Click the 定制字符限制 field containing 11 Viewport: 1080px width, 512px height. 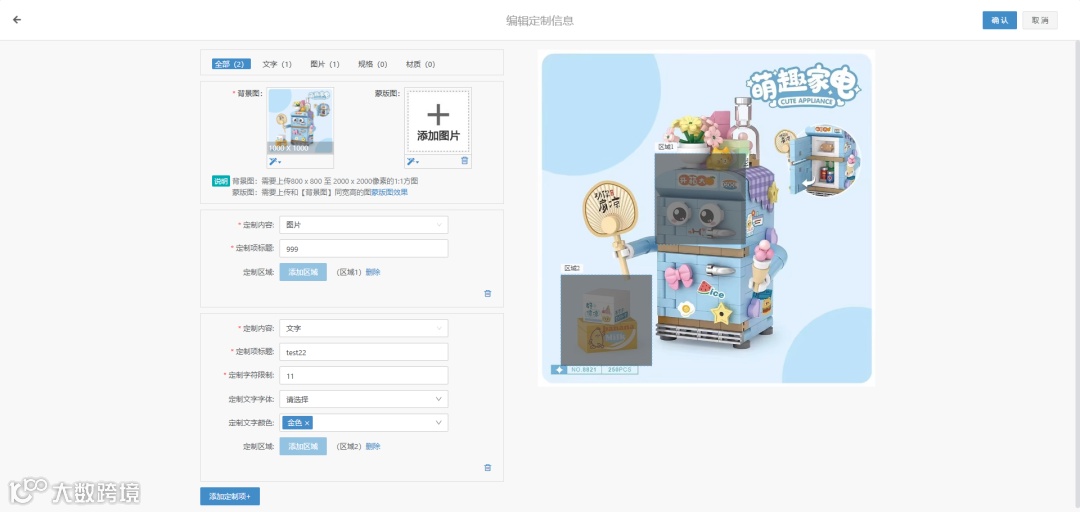[x=364, y=376]
